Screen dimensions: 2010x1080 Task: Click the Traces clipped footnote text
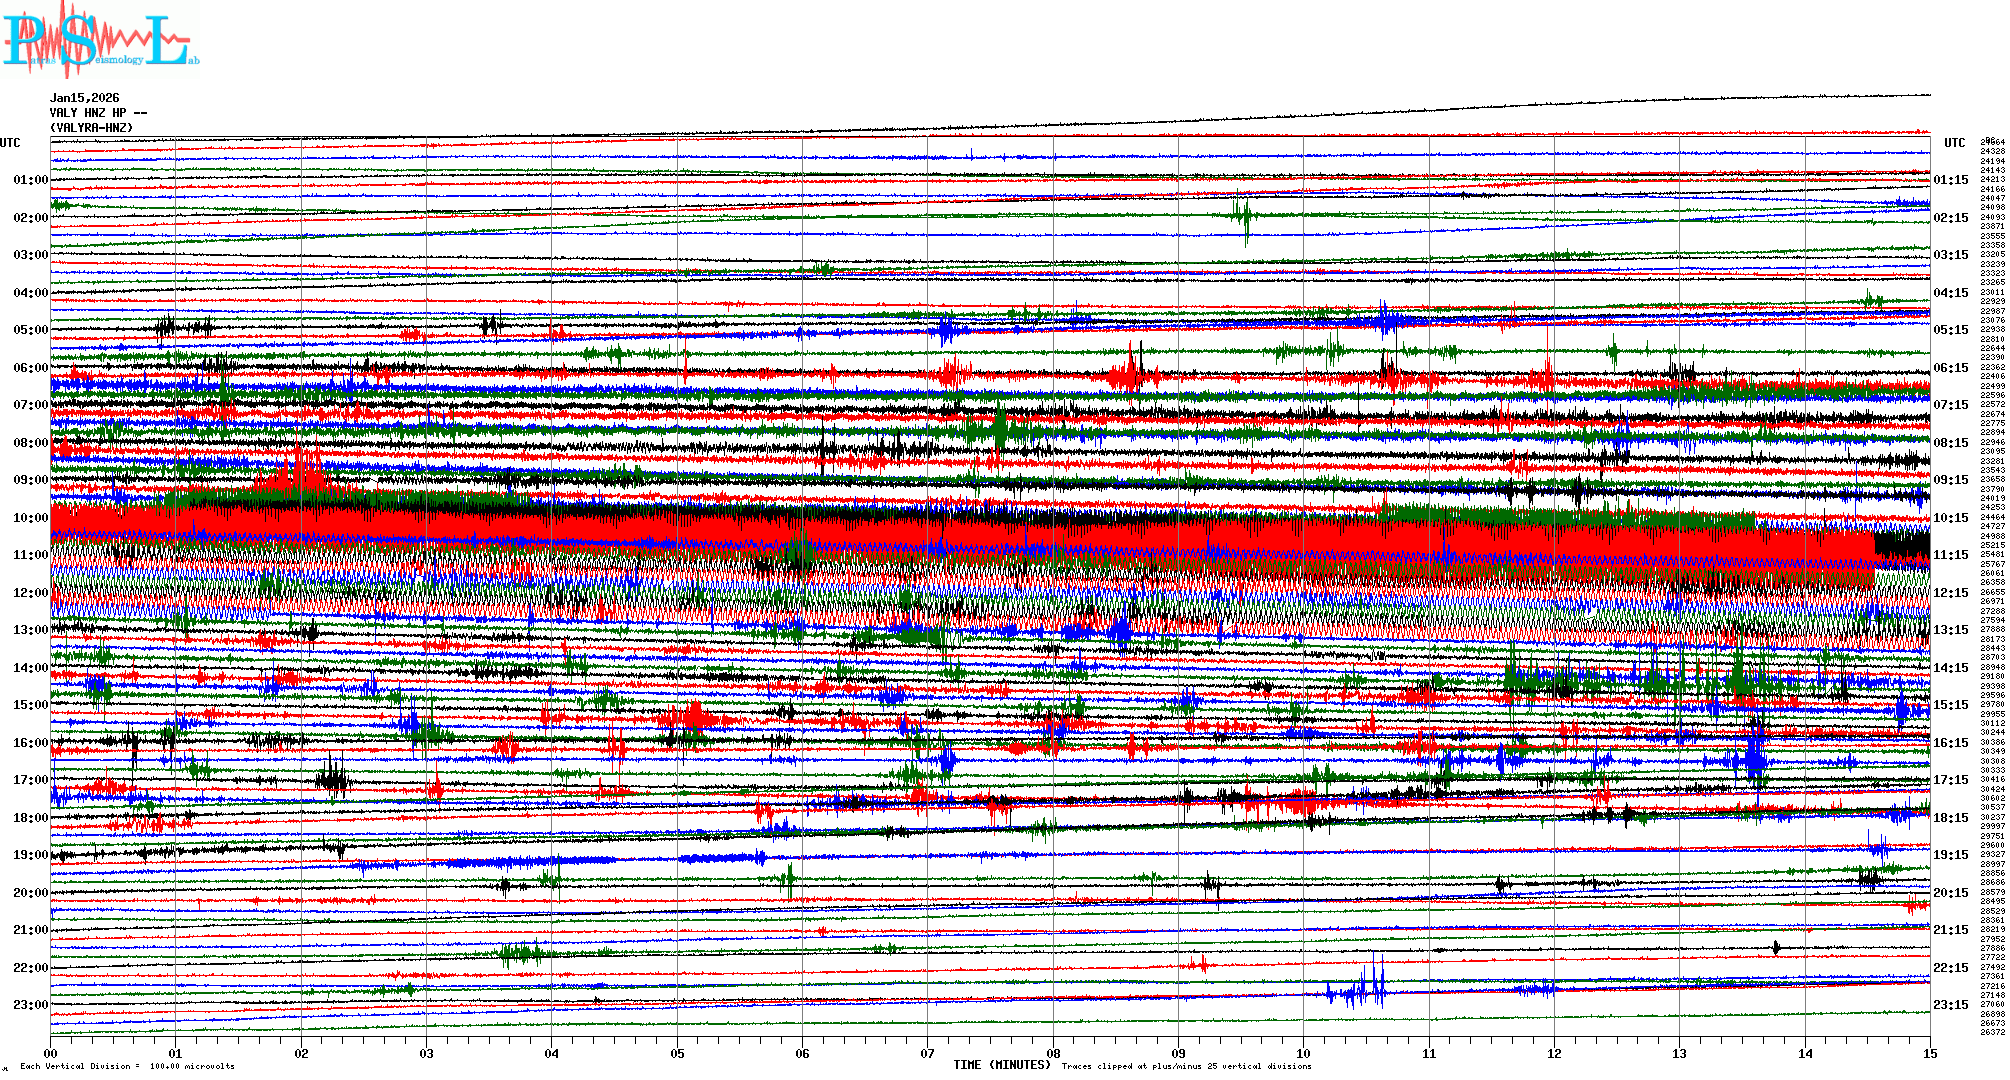coord(1186,1066)
